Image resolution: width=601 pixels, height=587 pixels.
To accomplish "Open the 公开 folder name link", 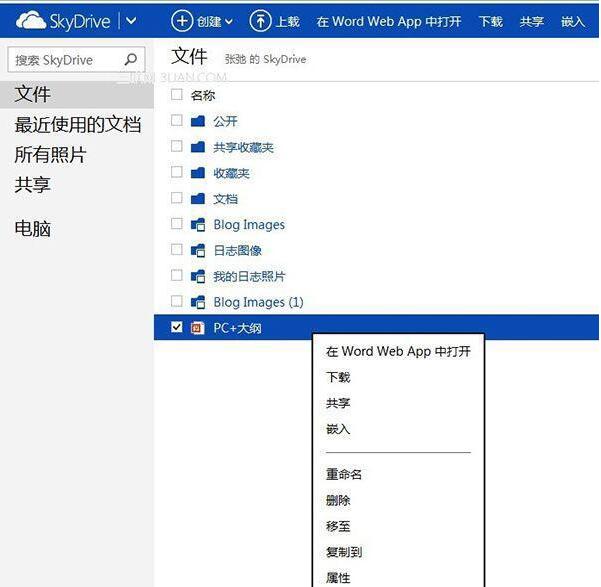I will tap(225, 122).
